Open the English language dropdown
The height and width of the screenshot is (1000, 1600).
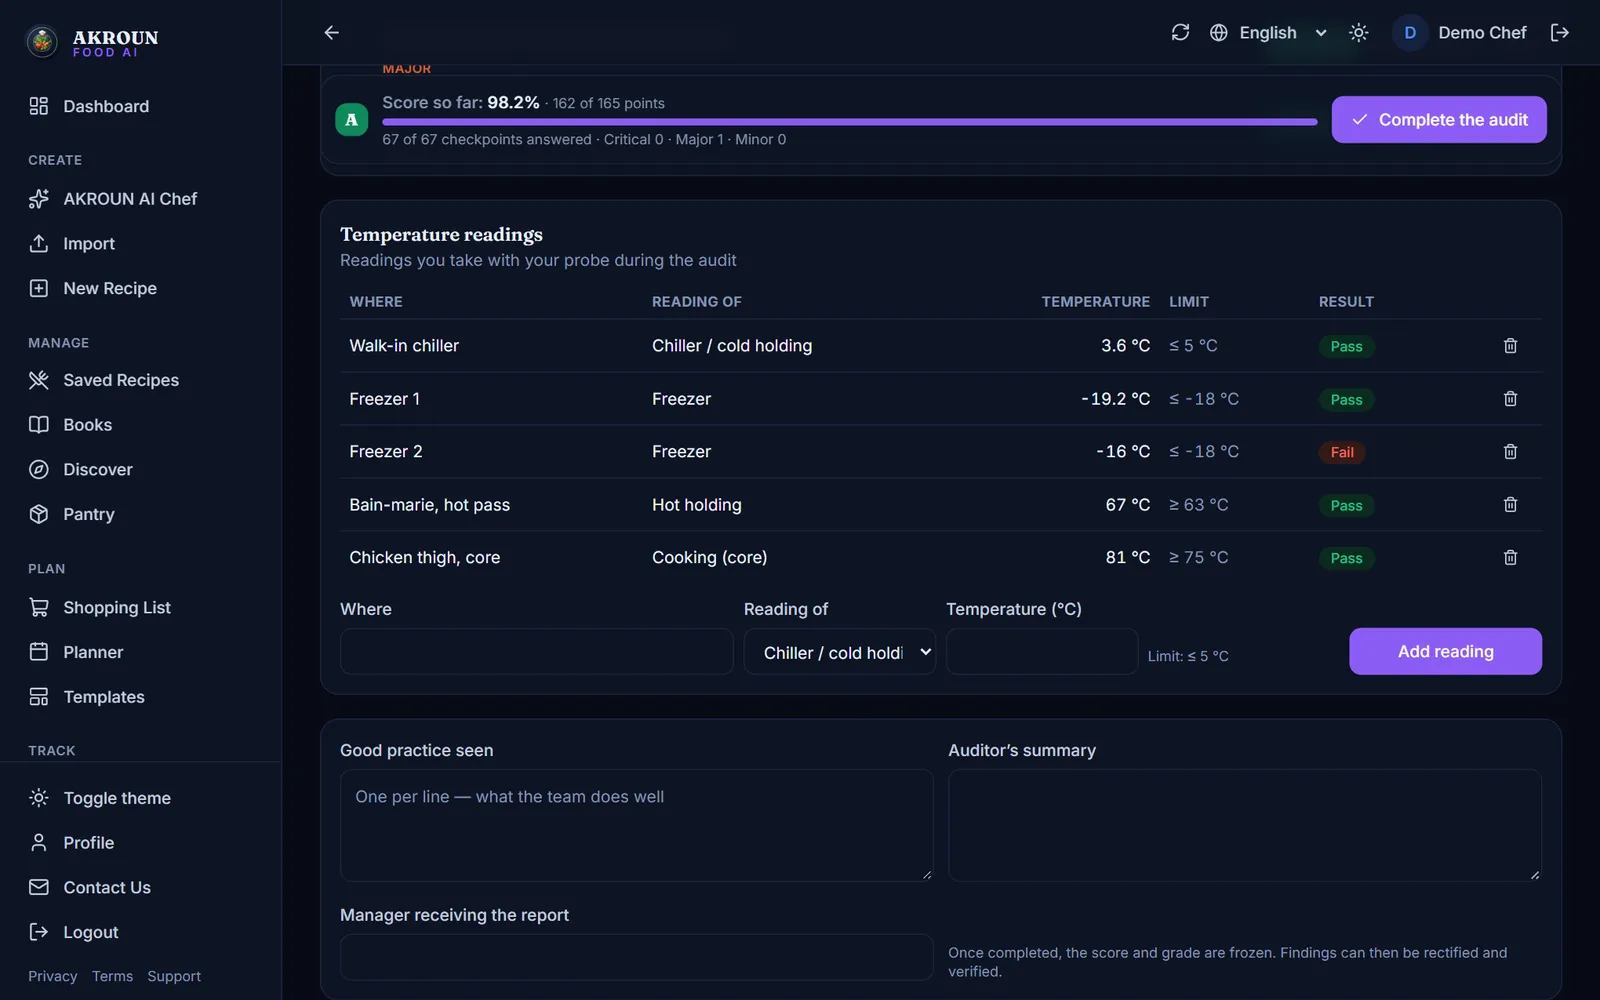(x=1283, y=33)
